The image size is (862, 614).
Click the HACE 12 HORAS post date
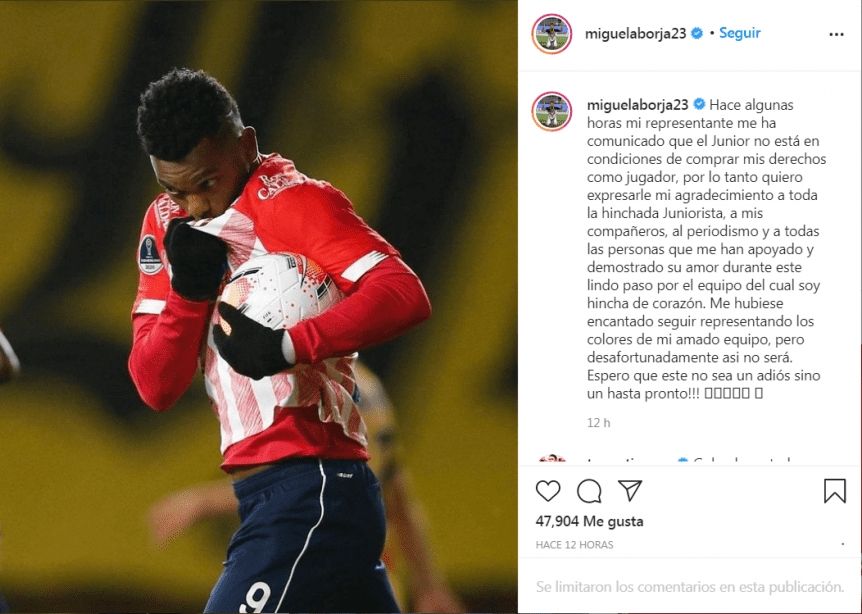(x=574, y=545)
